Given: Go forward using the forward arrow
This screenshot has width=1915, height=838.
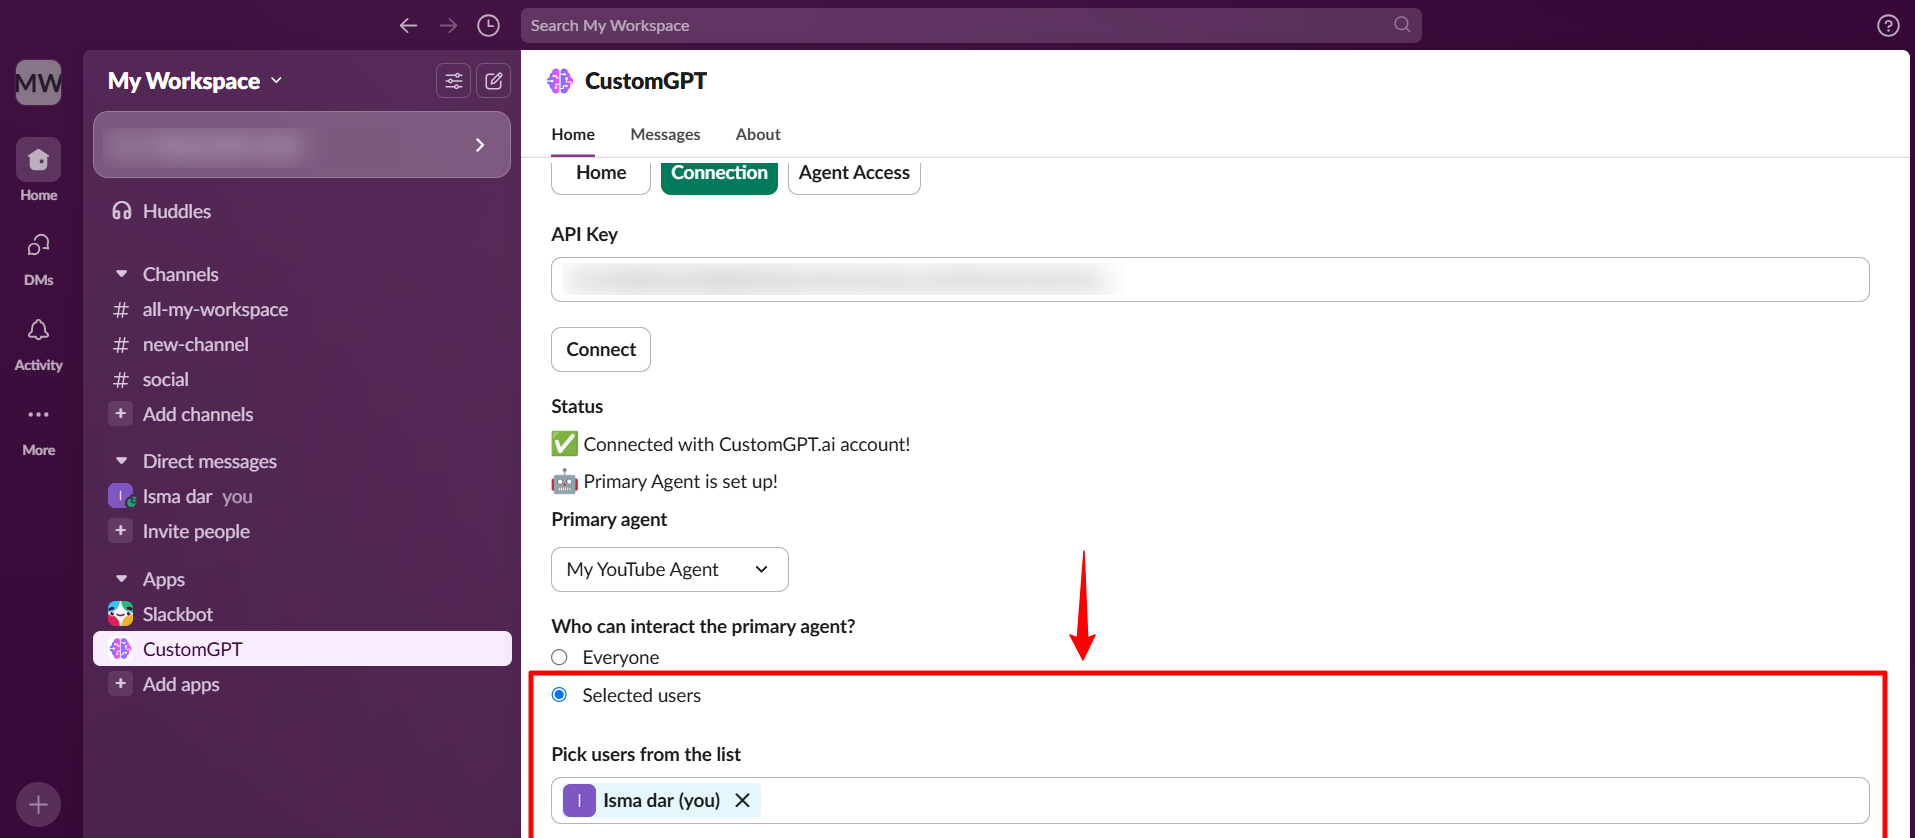Looking at the screenshot, I should tap(448, 26).
